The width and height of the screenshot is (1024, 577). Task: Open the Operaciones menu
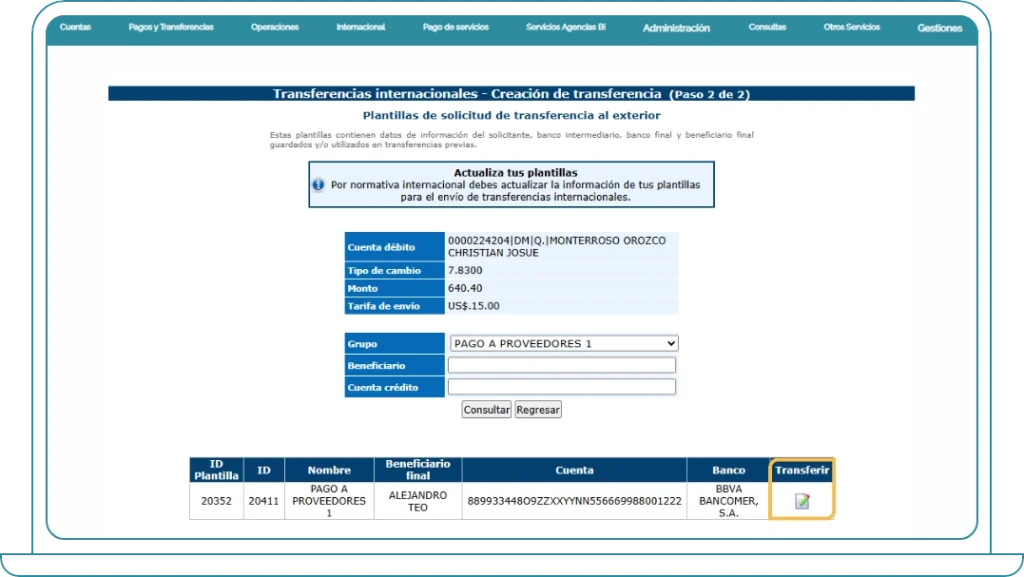coord(274,27)
